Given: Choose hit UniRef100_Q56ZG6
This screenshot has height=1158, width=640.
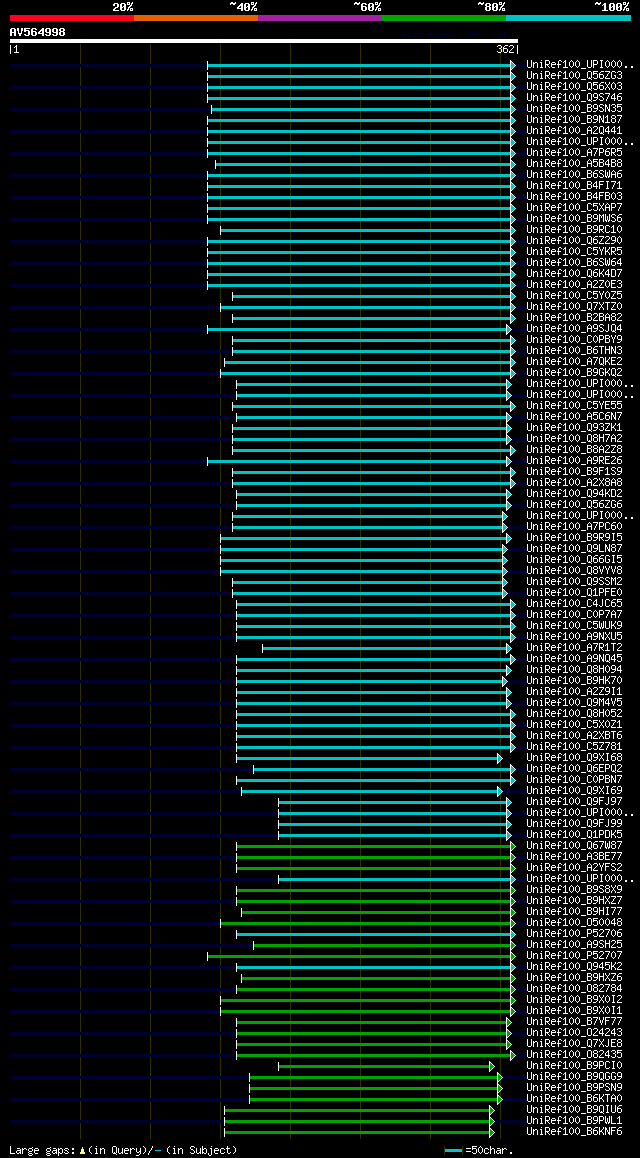Looking at the screenshot, I should [x=574, y=505].
